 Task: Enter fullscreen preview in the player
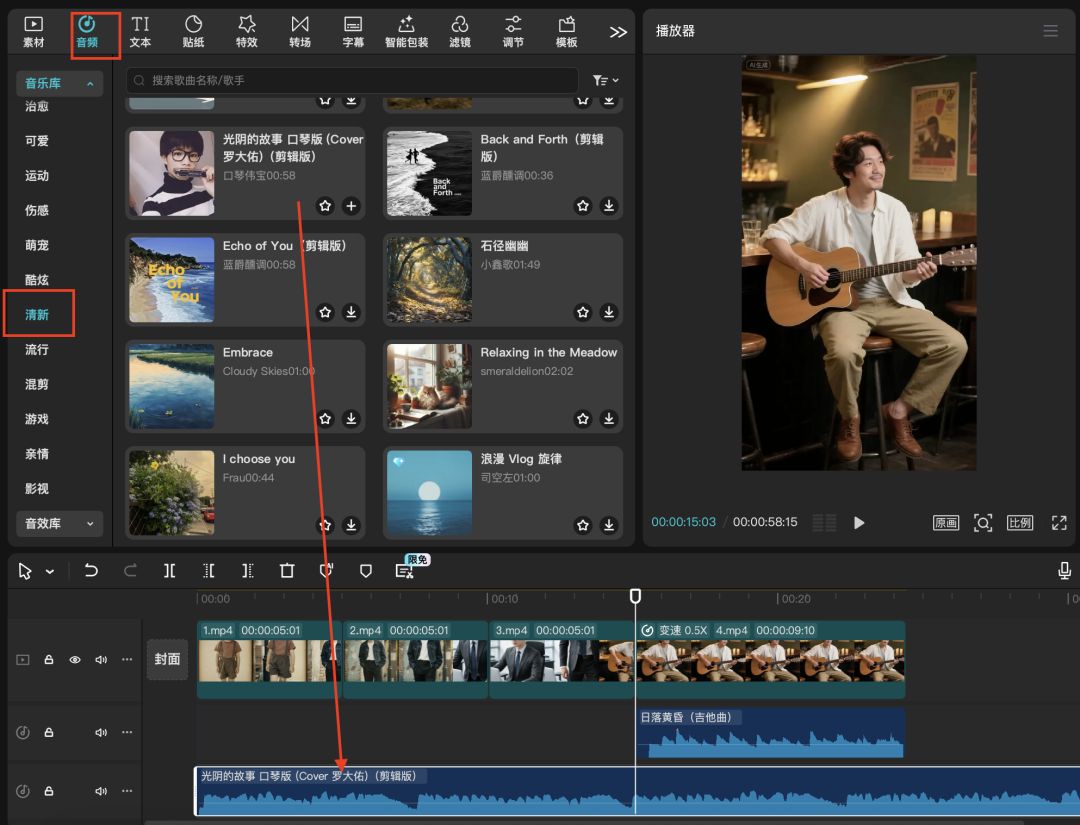click(1059, 523)
